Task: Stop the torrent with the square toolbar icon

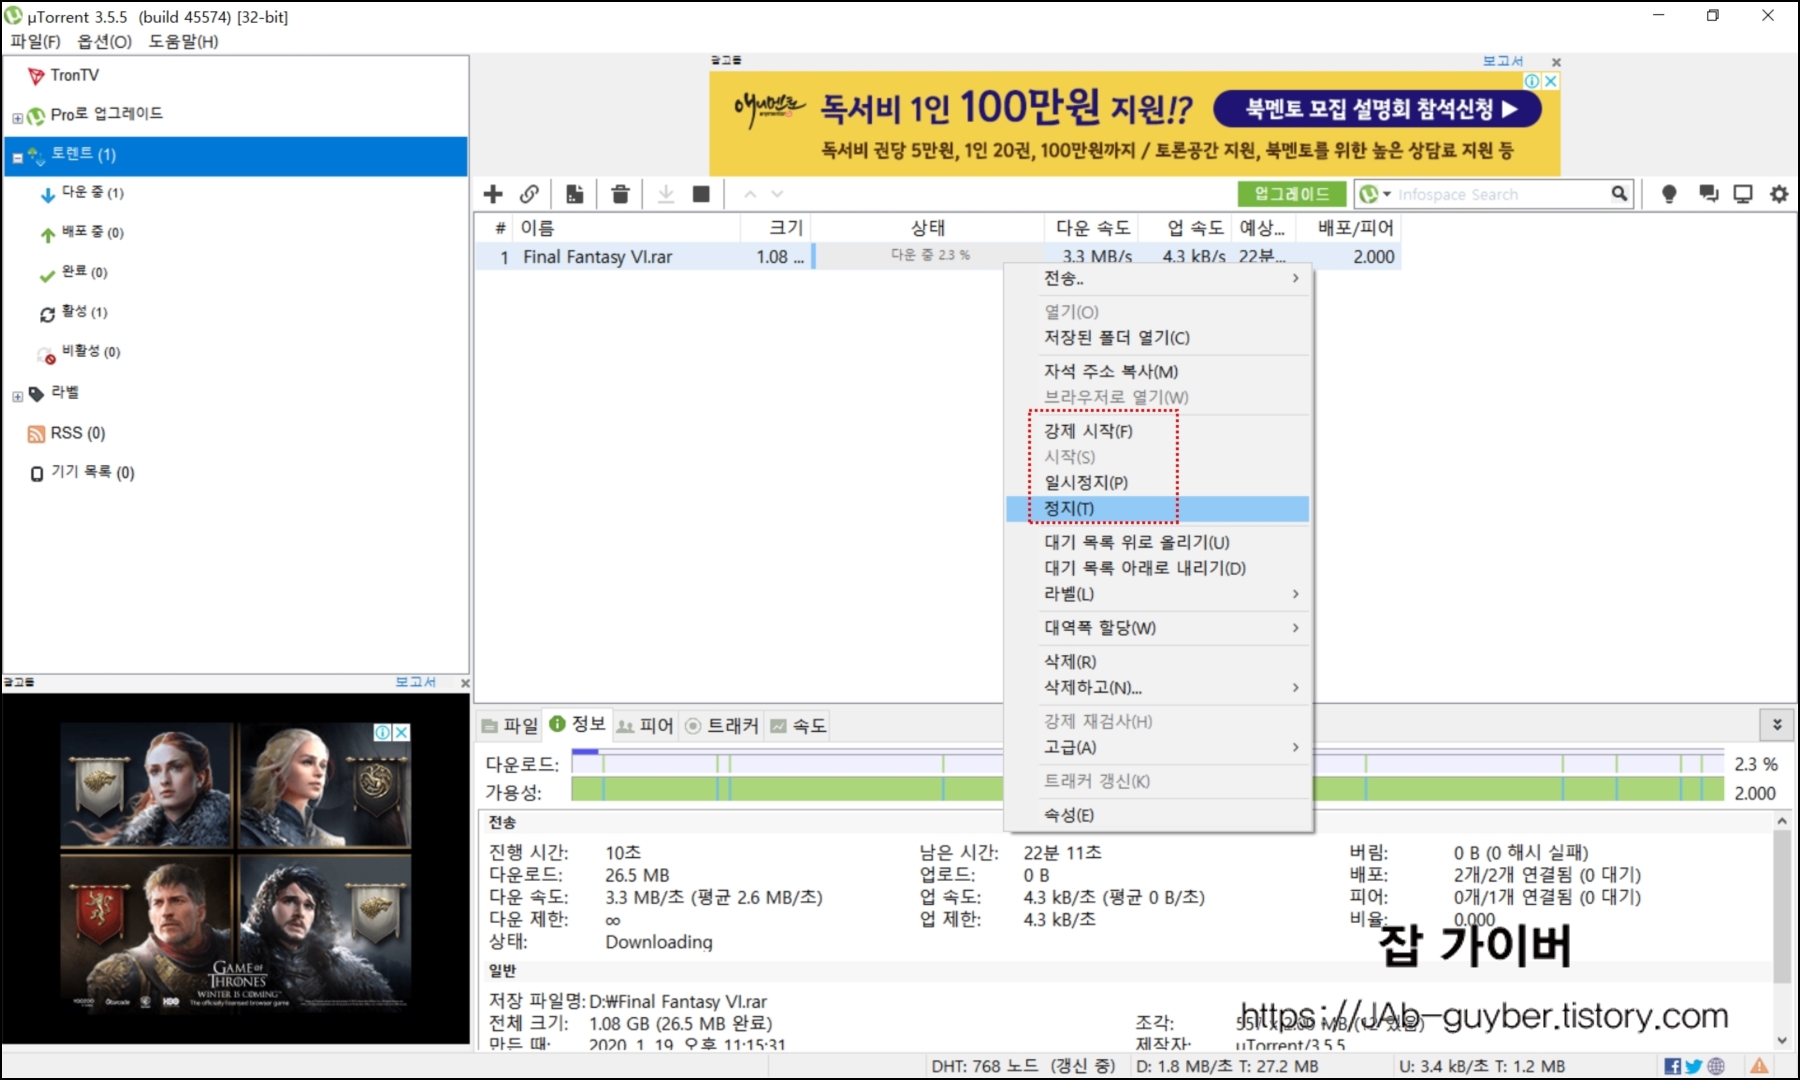Action: coord(701,194)
